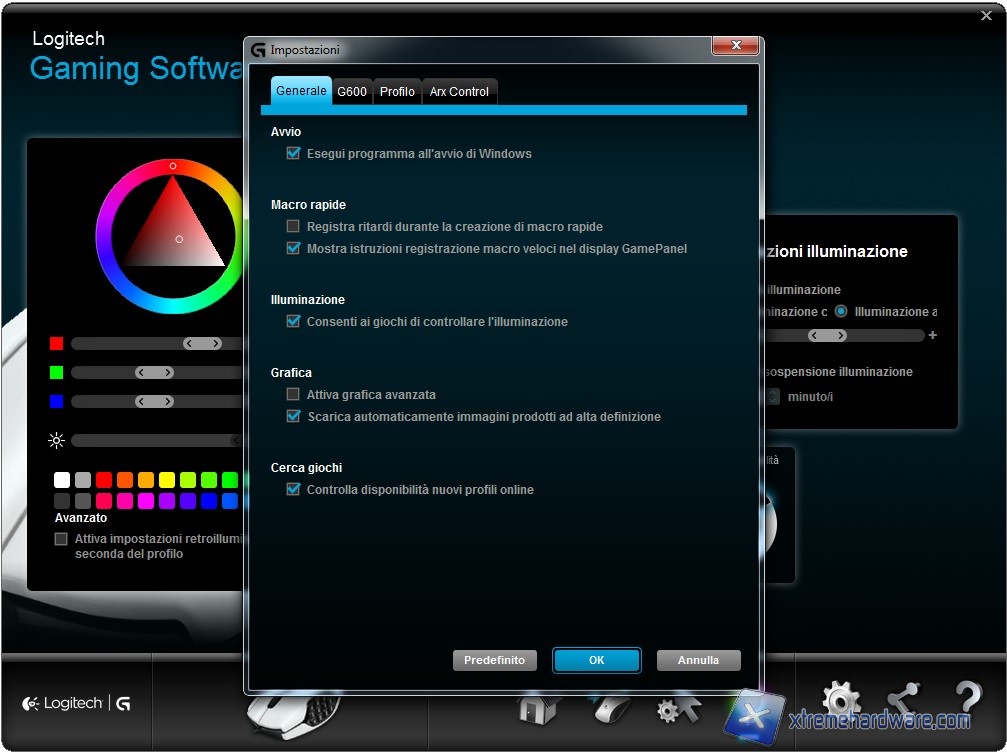Uncheck Controlla disponibilità nuovi profili online
The image size is (1007, 753).
click(x=293, y=490)
